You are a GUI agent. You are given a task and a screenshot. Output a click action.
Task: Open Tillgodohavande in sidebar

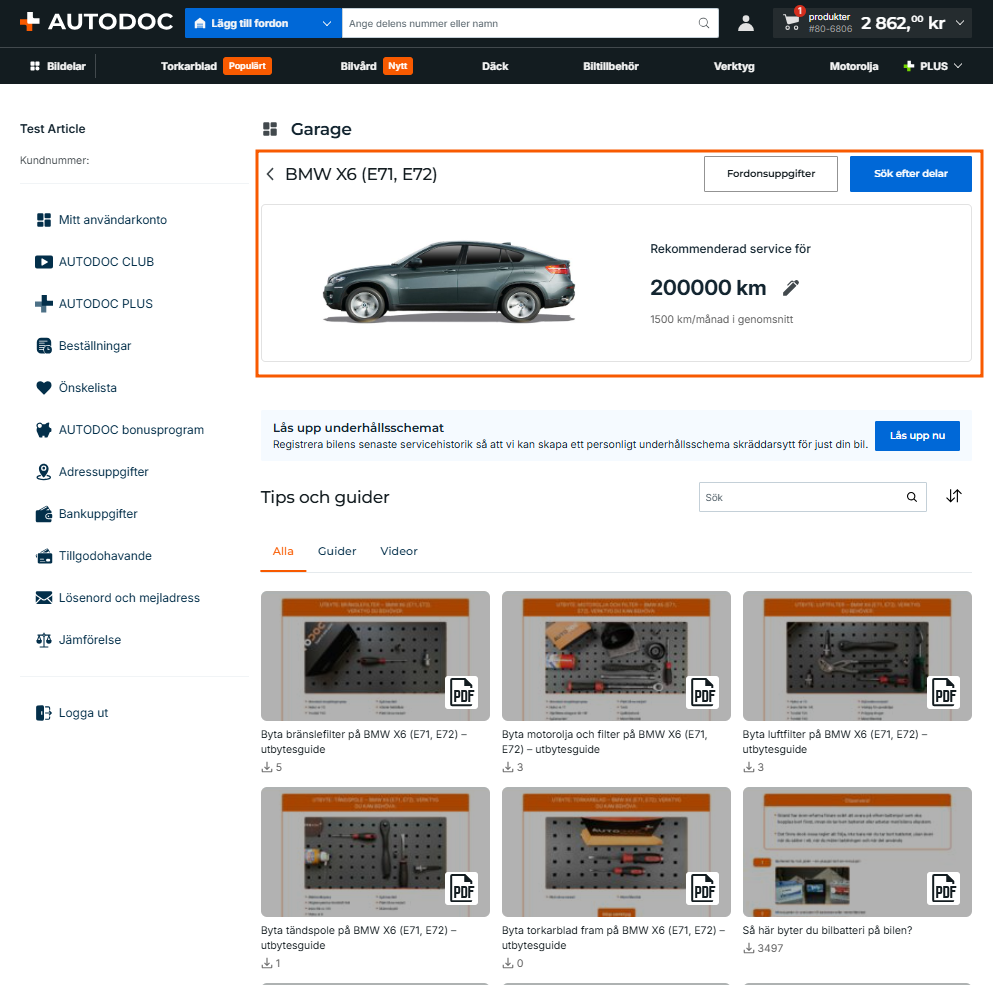[x=105, y=556]
